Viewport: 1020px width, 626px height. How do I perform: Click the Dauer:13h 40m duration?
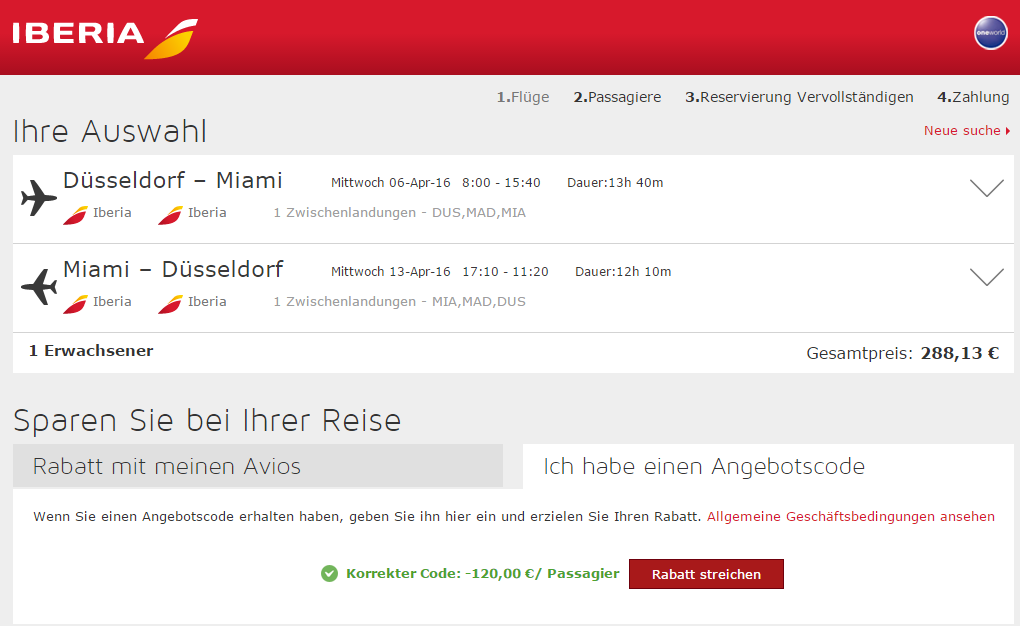(615, 183)
